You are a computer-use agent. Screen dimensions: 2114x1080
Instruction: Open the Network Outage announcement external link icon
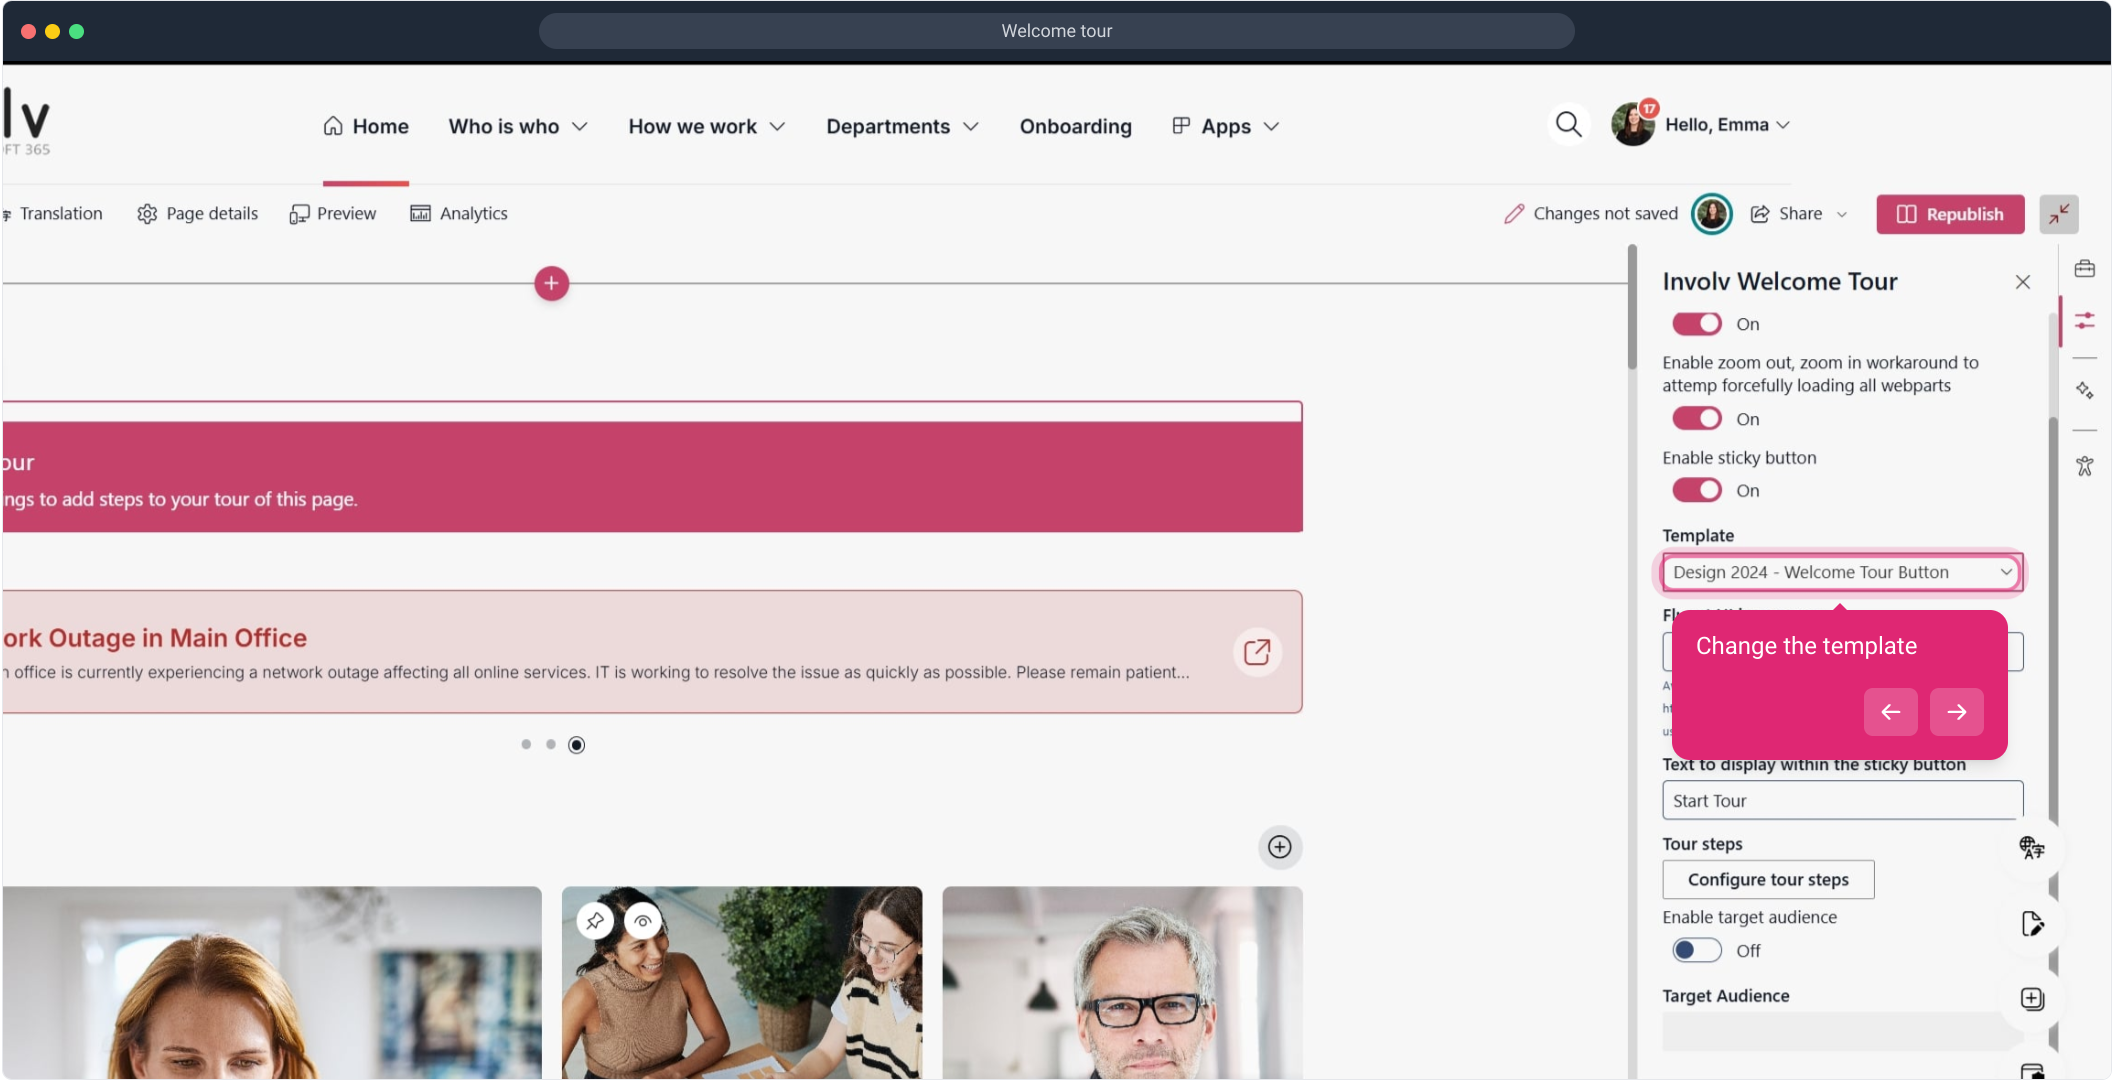(1257, 652)
